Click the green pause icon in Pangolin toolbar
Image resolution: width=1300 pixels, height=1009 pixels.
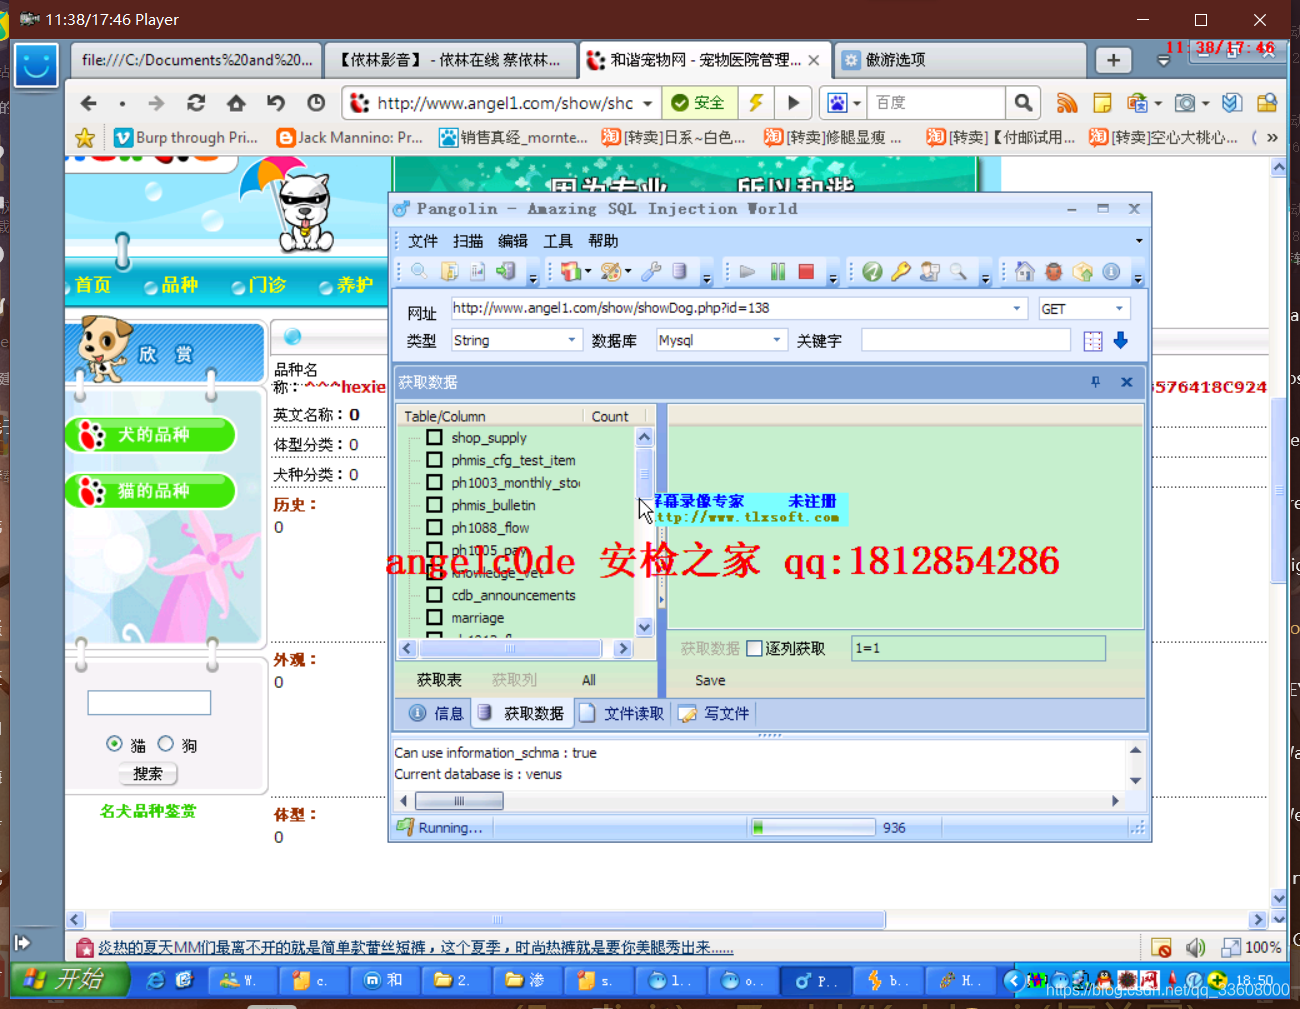(x=778, y=271)
